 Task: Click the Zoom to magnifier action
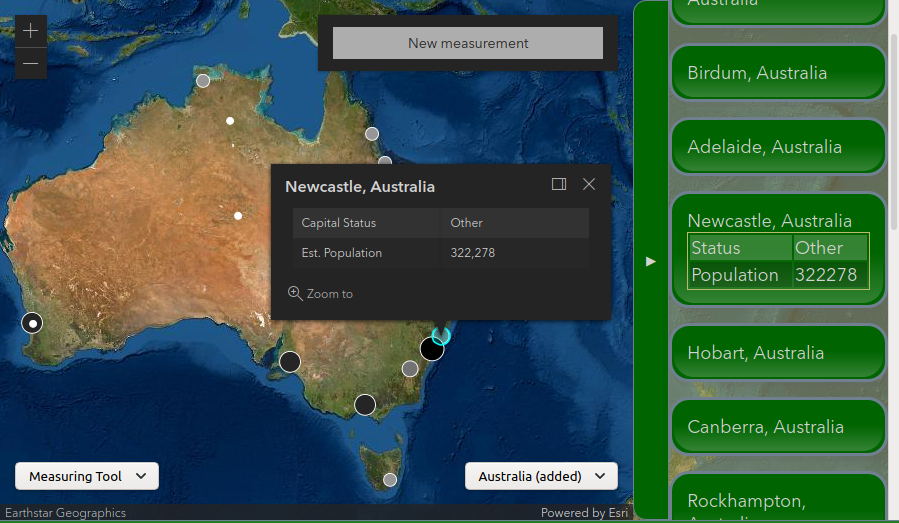tap(320, 294)
